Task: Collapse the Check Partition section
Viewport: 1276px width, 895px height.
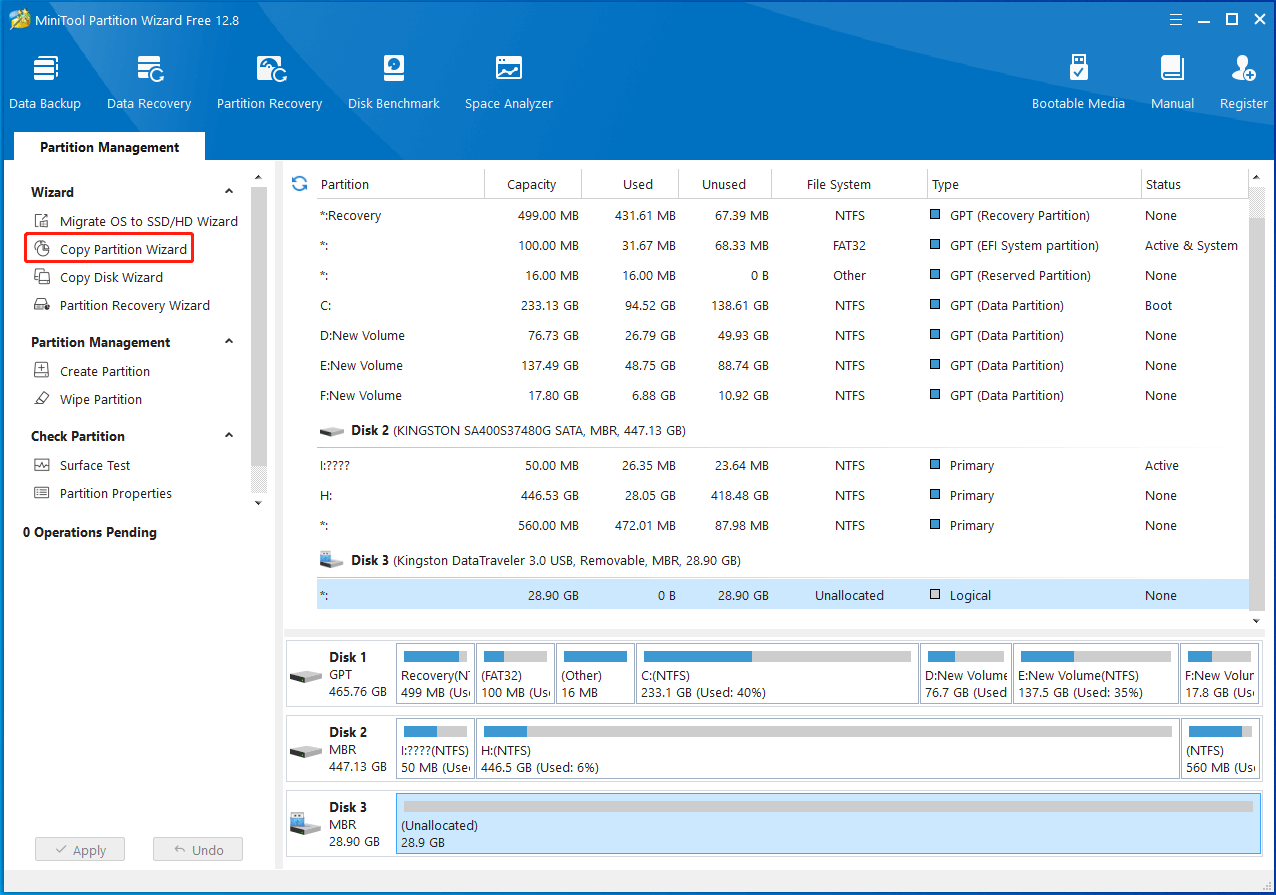Action: [229, 436]
